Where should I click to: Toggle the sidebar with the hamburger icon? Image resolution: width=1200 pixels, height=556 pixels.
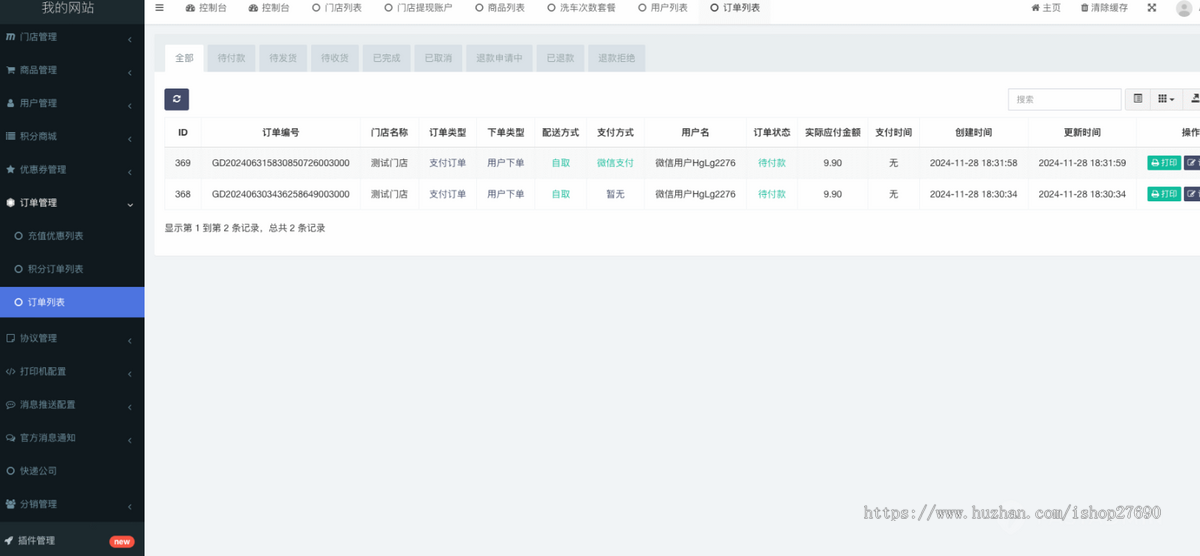coord(159,7)
